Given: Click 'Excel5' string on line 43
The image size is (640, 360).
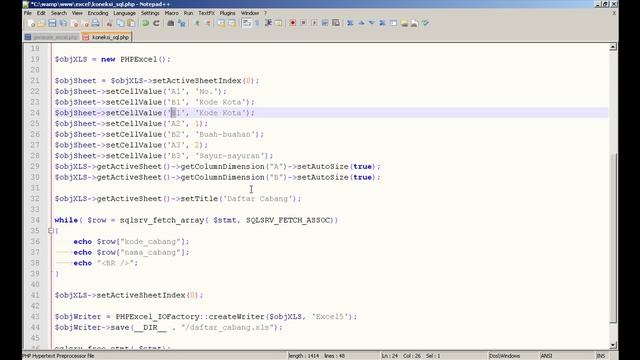Looking at the screenshot, I should coord(330,317).
